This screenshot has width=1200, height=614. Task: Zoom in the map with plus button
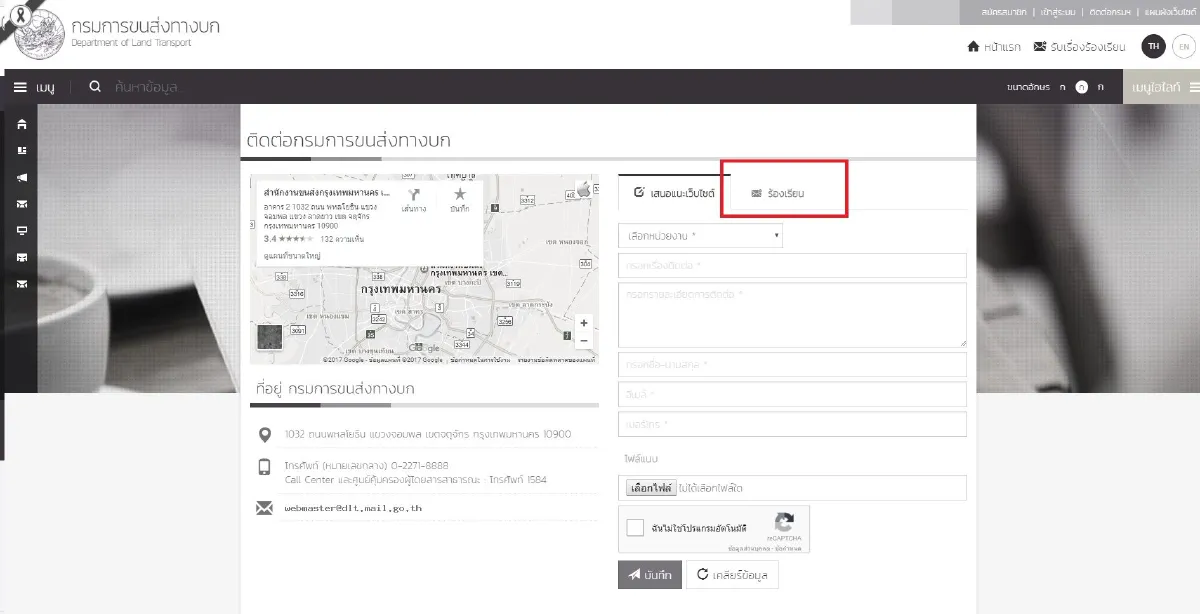584,323
